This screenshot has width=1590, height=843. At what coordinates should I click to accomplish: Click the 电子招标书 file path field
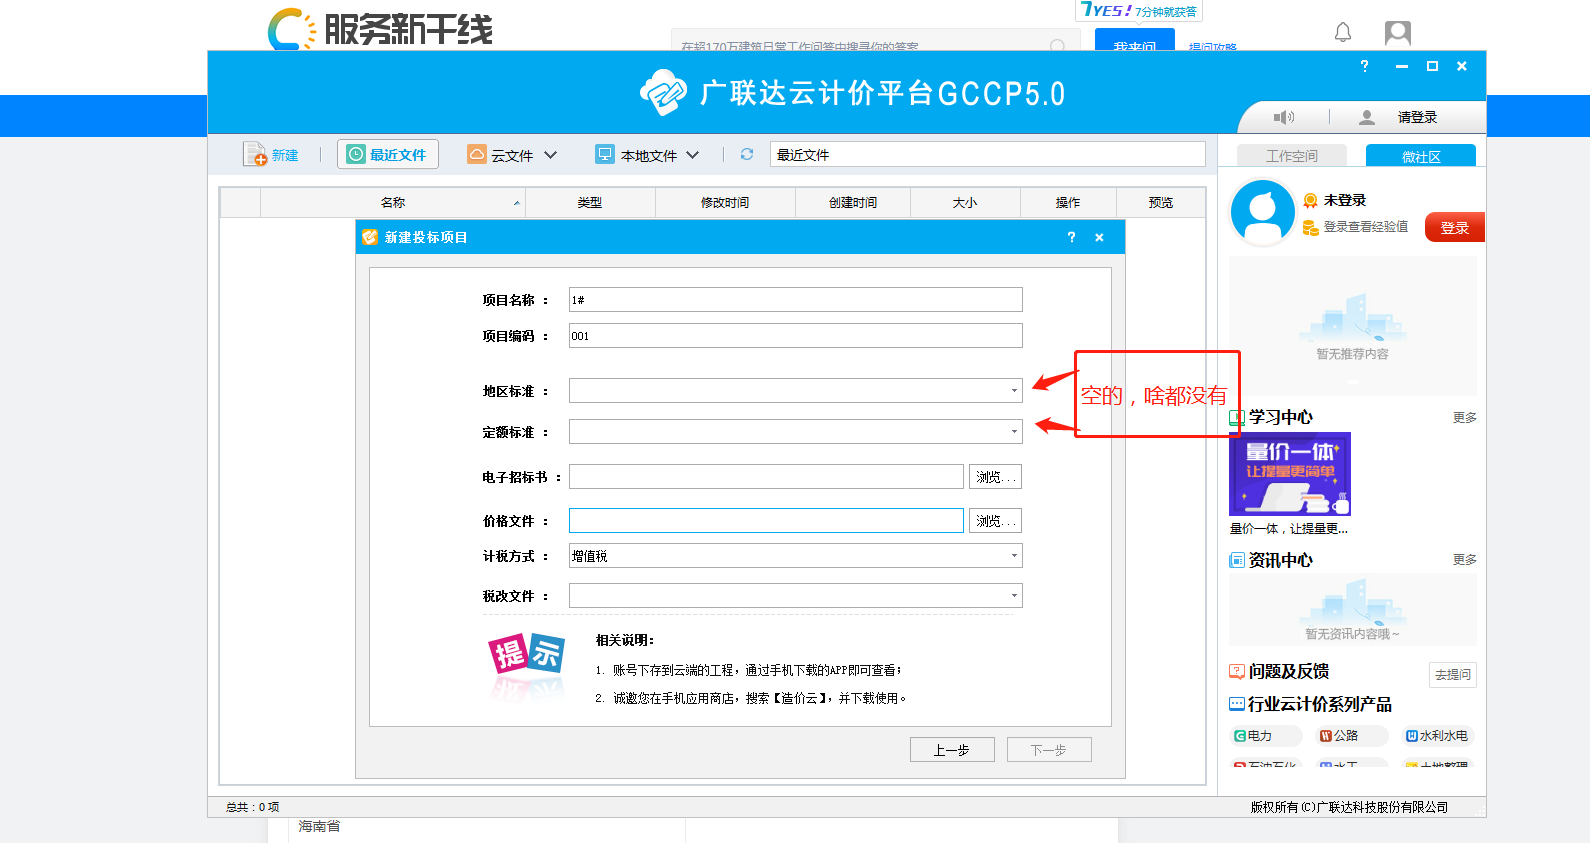click(x=766, y=477)
